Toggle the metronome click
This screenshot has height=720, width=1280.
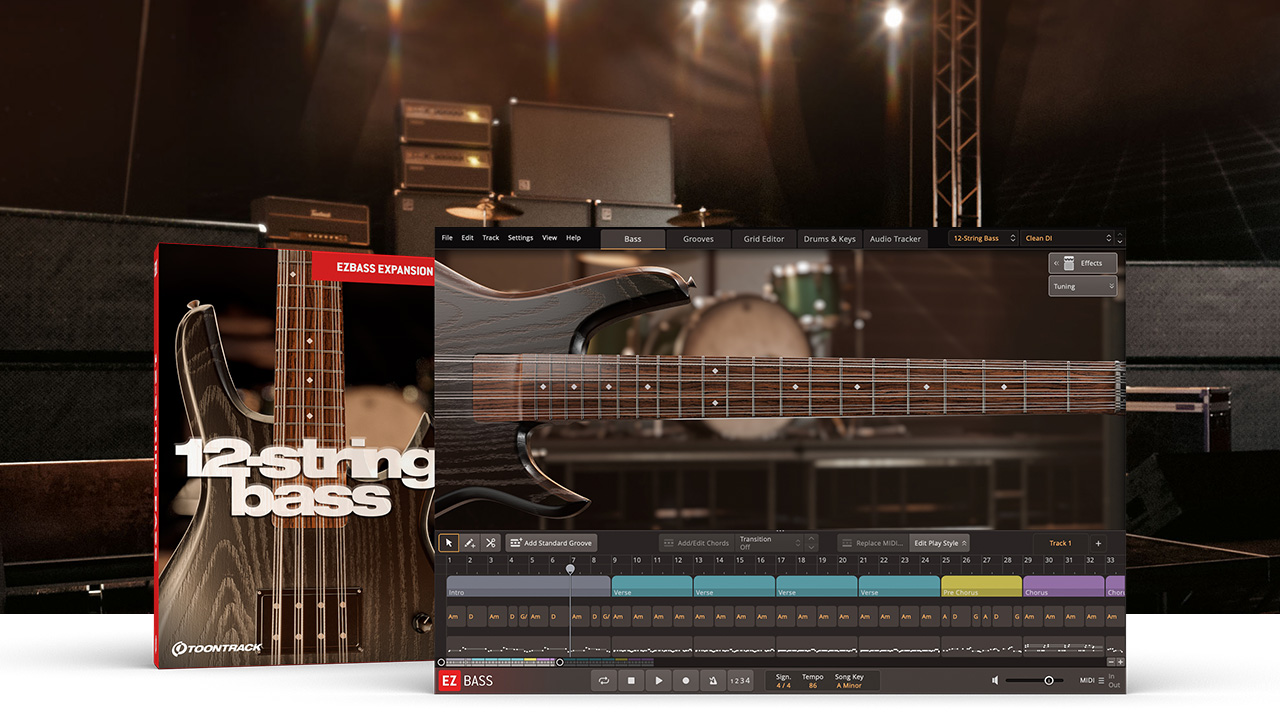tap(713, 681)
